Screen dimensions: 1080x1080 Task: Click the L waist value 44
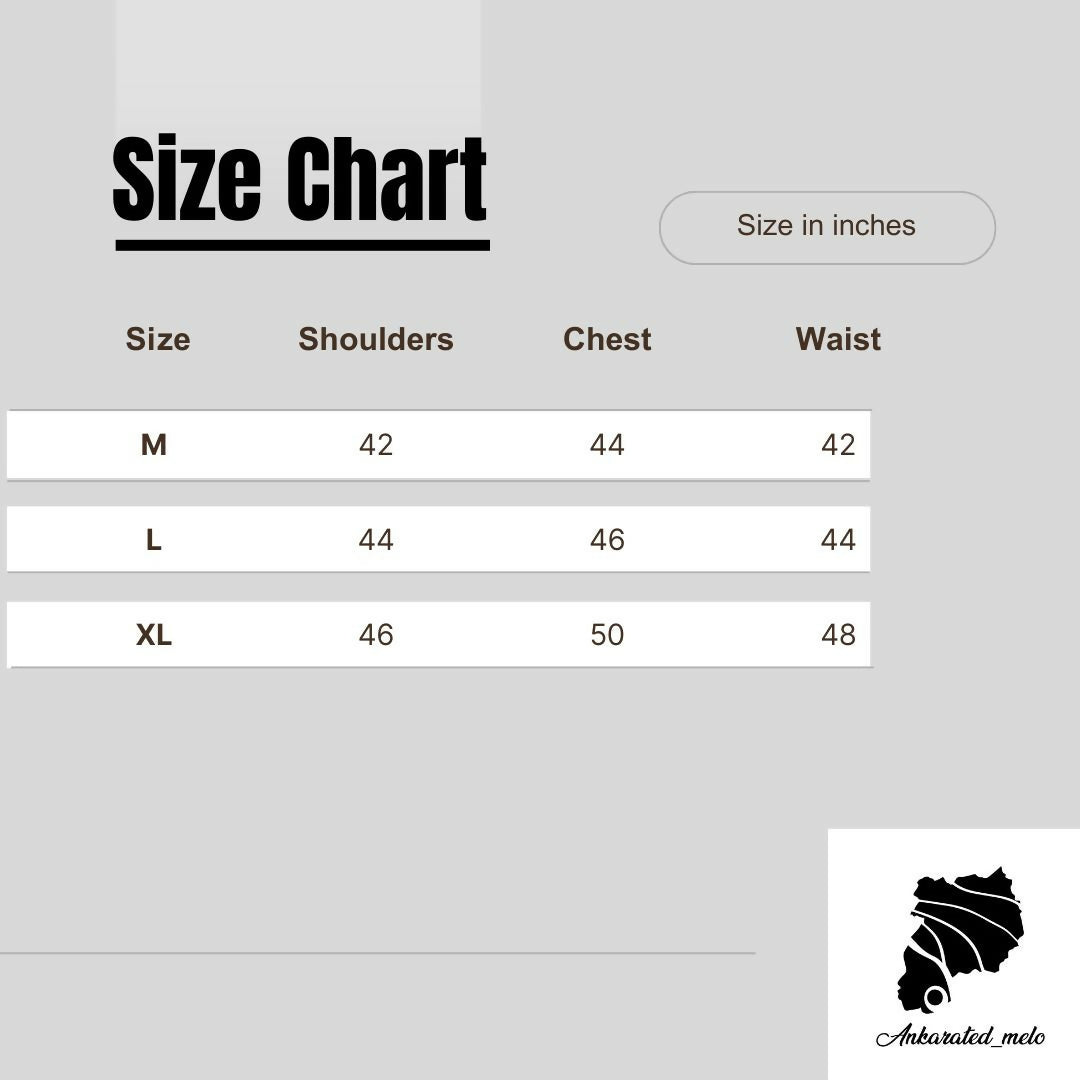(838, 540)
